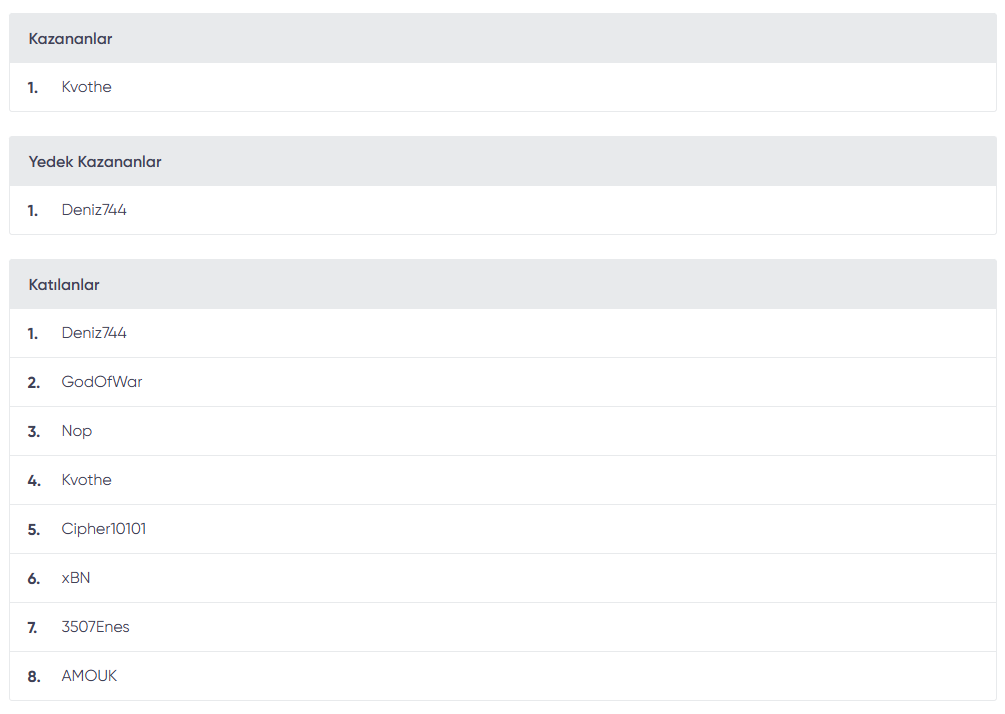Click rank number 1 in Kazananlar

33,88
